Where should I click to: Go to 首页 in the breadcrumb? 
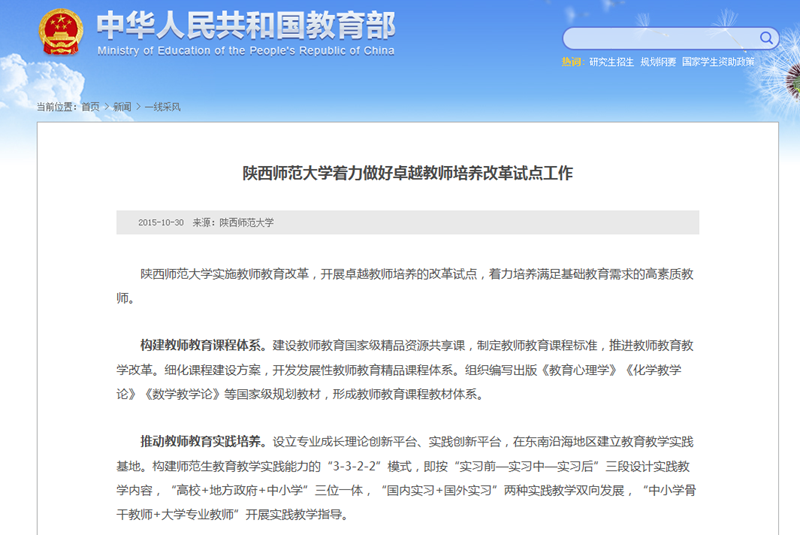click(x=91, y=107)
